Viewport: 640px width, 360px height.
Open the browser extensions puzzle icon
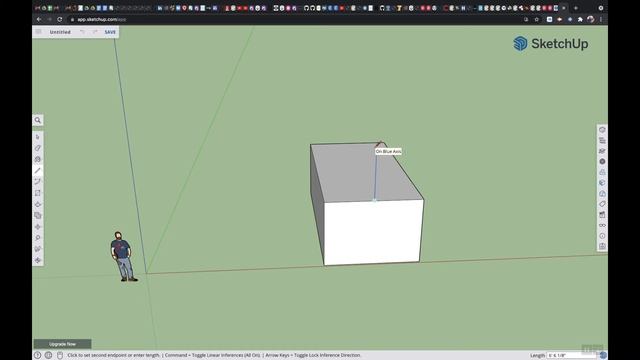pos(580,19)
